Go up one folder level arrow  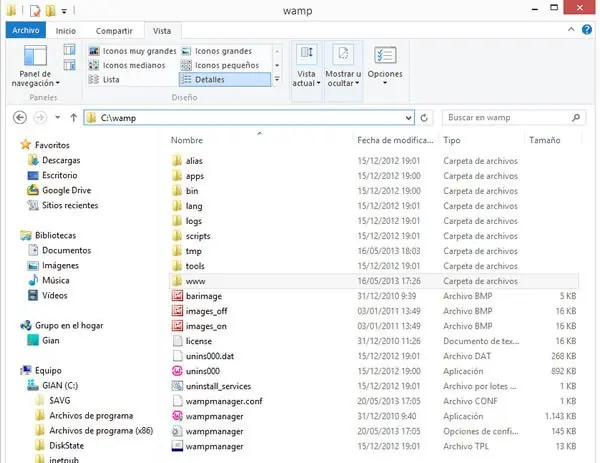pyautogui.click(x=73, y=117)
